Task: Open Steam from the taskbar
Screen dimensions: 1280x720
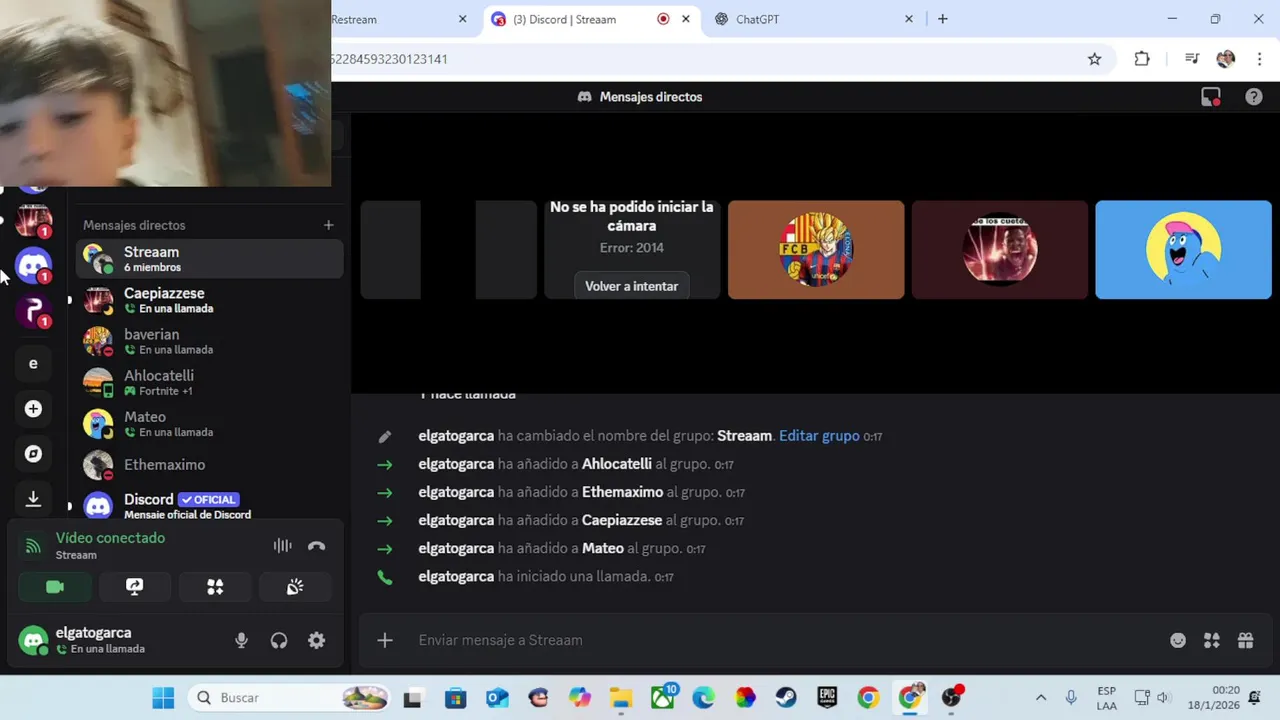Action: pyautogui.click(x=786, y=698)
